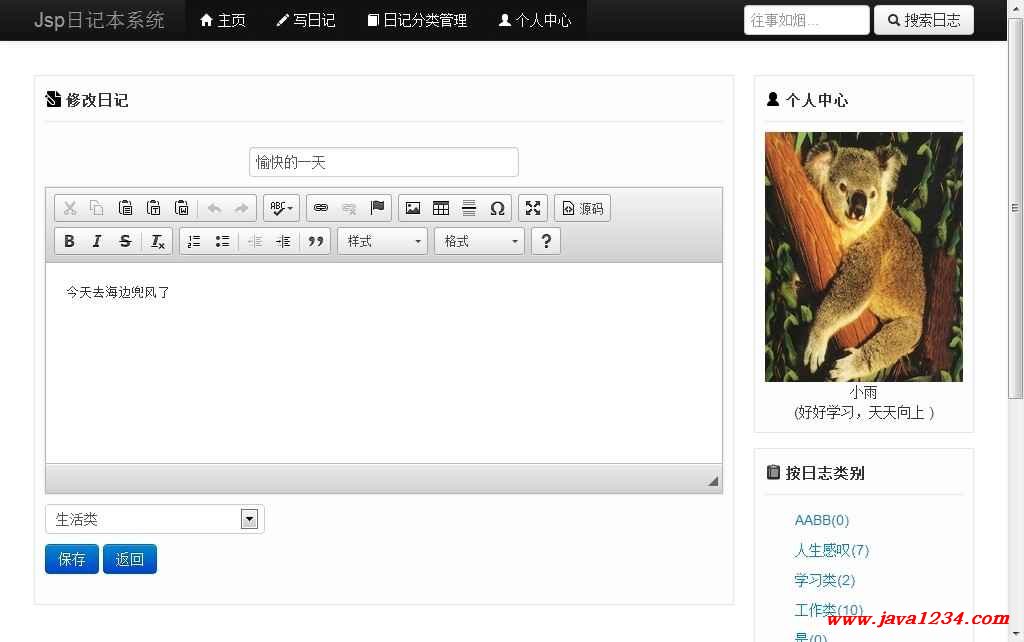Toggle bold formatting
1024x642 pixels.
pyautogui.click(x=69, y=241)
